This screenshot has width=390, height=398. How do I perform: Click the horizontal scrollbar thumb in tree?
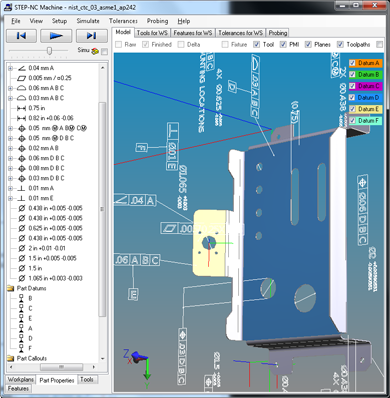point(61,367)
